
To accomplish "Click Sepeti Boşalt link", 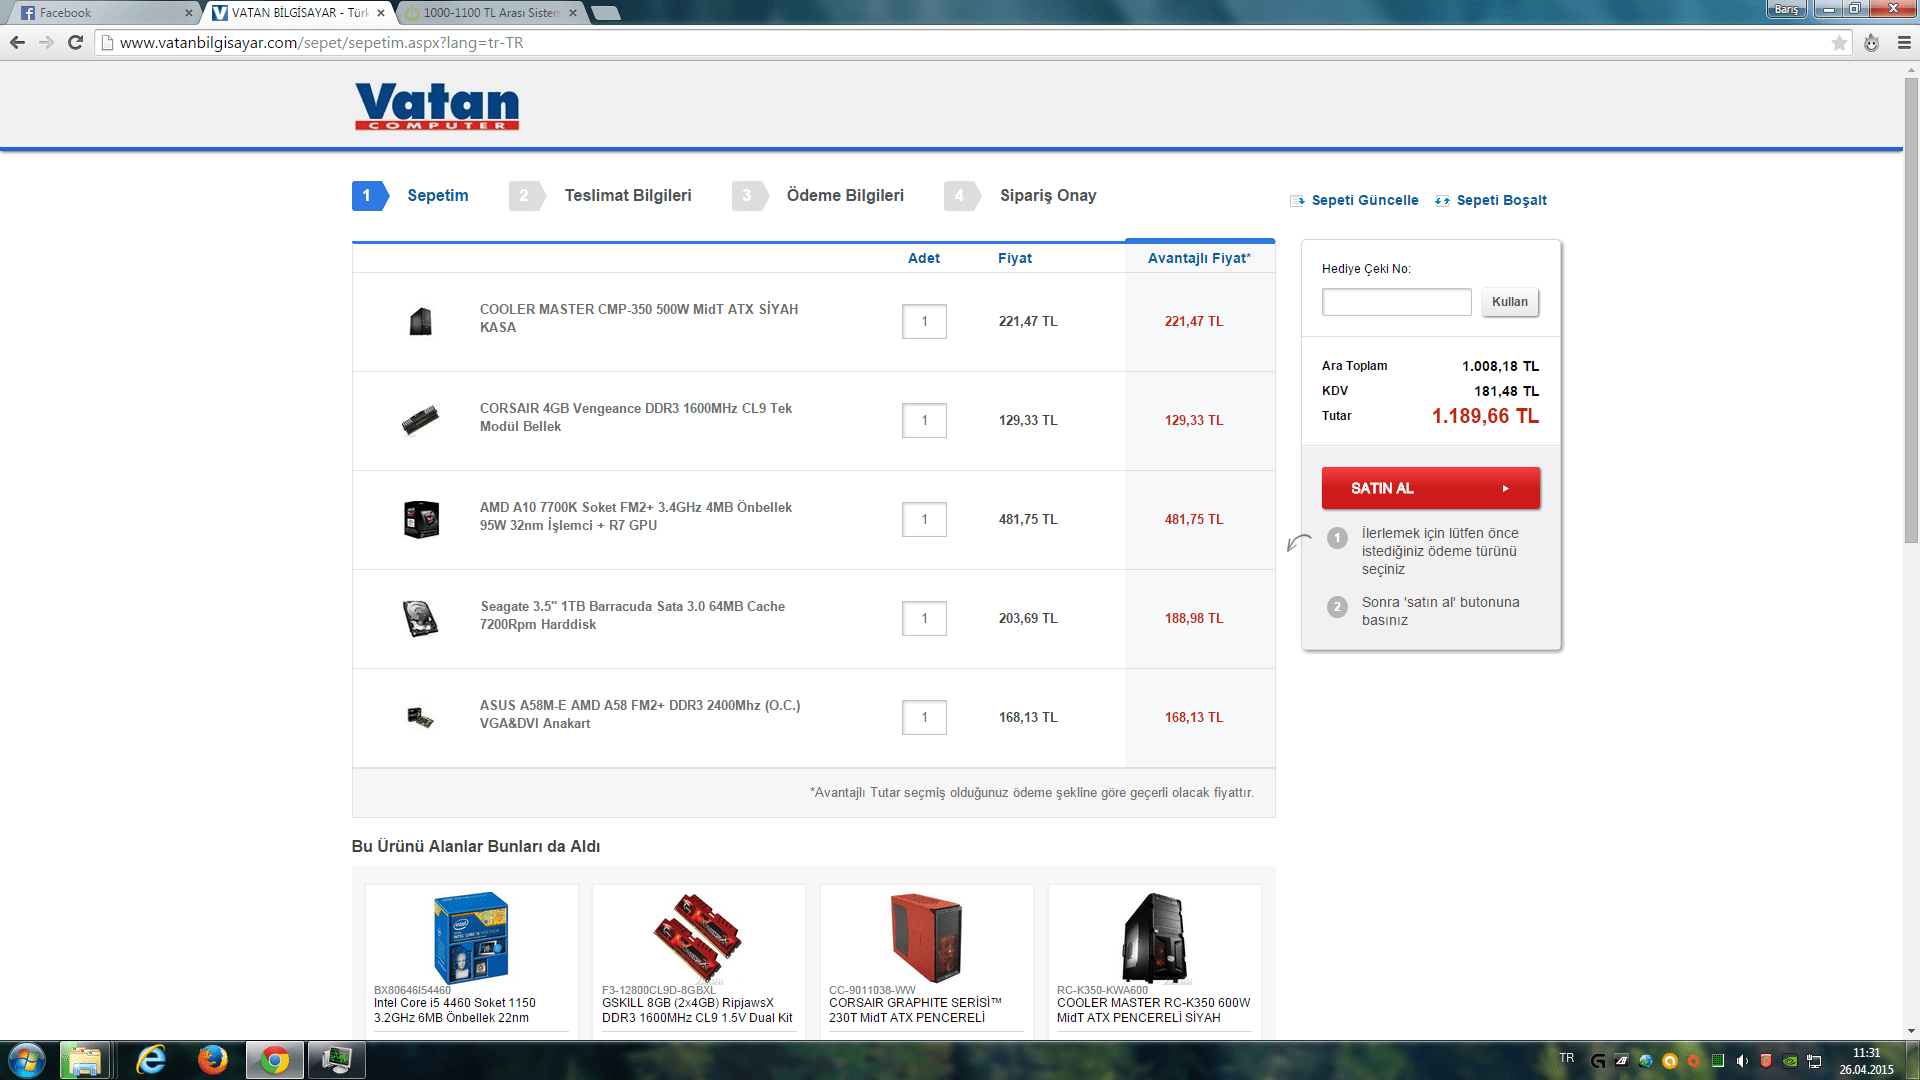I will coord(1500,200).
